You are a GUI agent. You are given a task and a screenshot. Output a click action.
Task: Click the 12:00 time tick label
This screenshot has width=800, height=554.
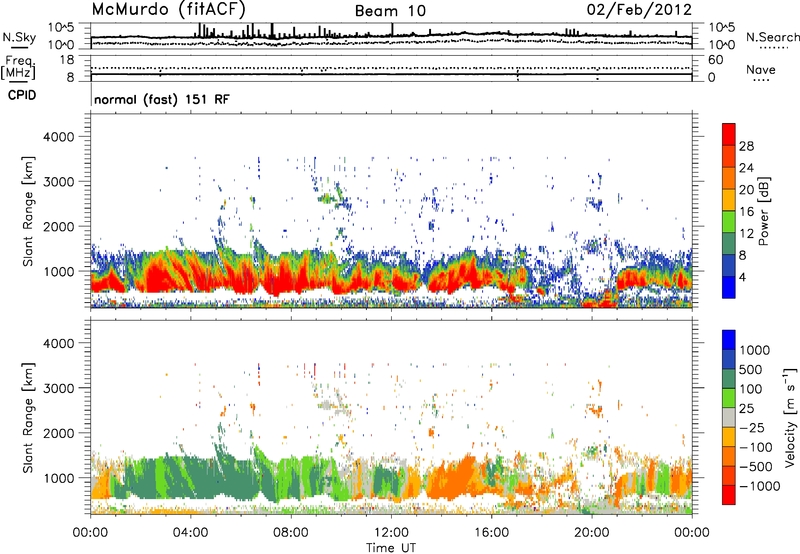(x=391, y=533)
